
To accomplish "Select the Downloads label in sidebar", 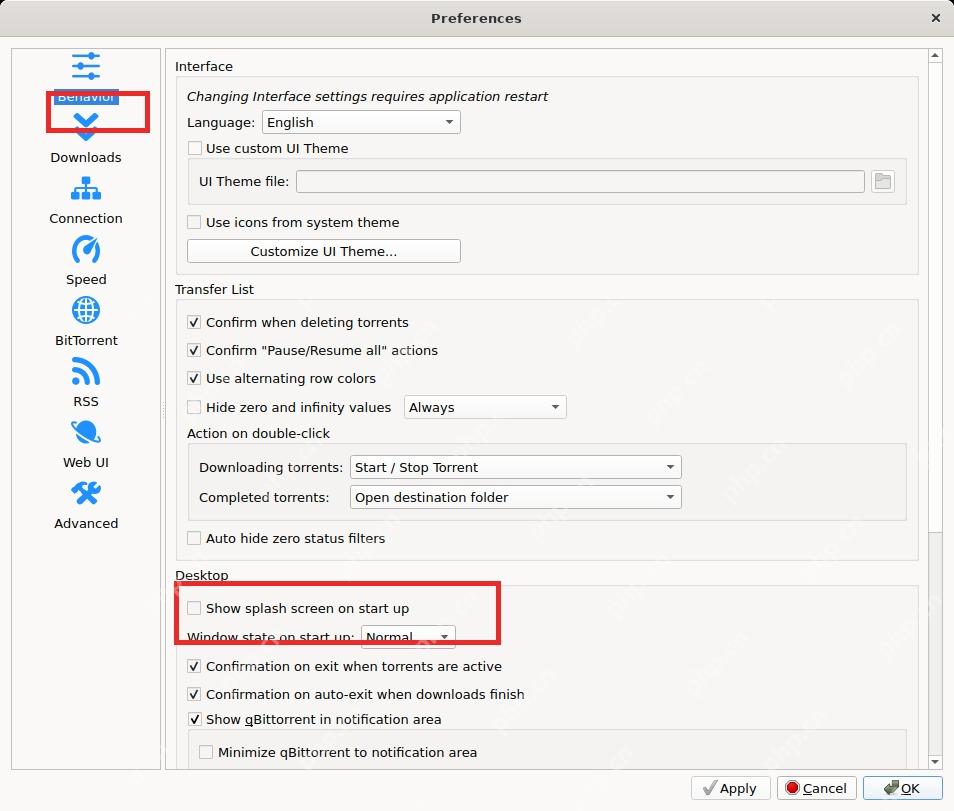I will coord(86,158).
